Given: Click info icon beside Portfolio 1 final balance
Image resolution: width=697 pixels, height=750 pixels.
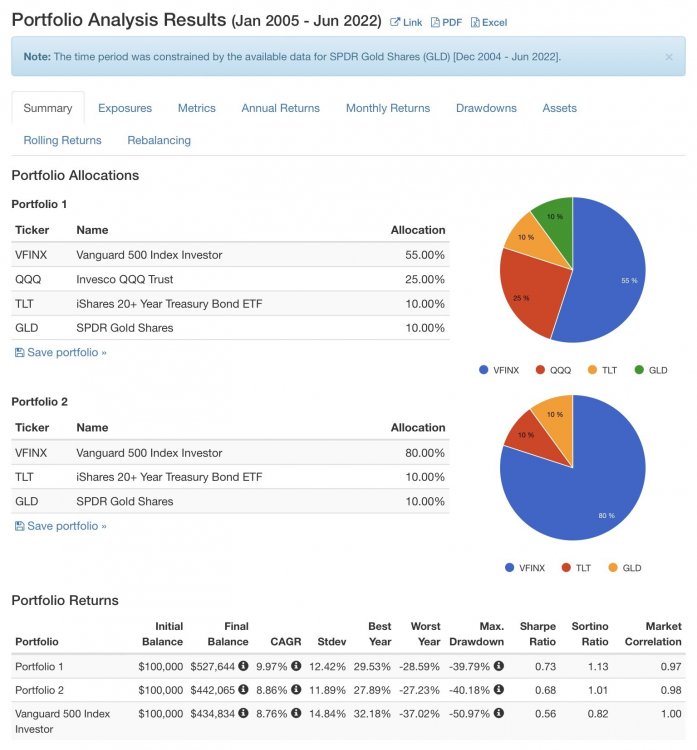Looking at the screenshot, I should tap(243, 666).
